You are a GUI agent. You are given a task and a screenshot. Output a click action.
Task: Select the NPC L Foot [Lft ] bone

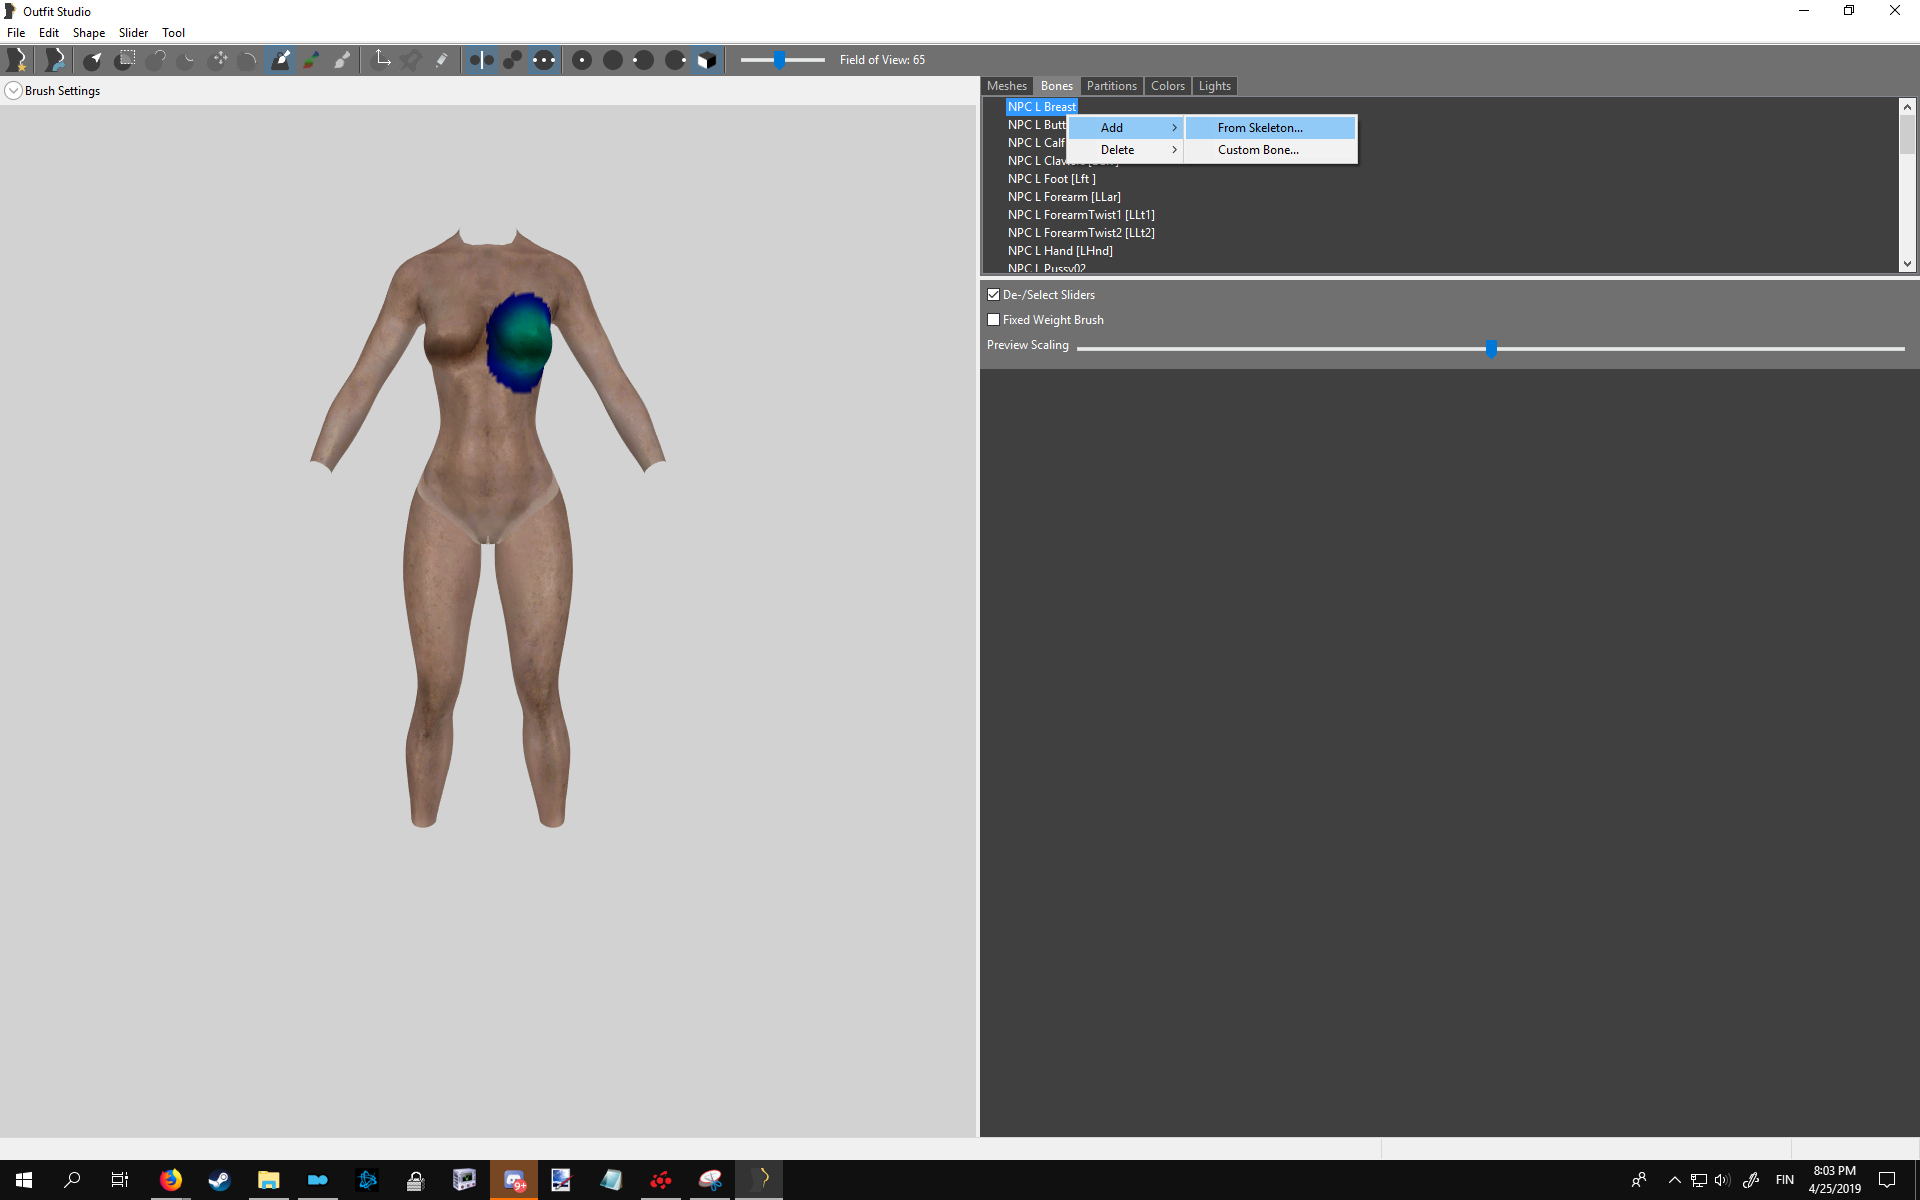(1052, 179)
